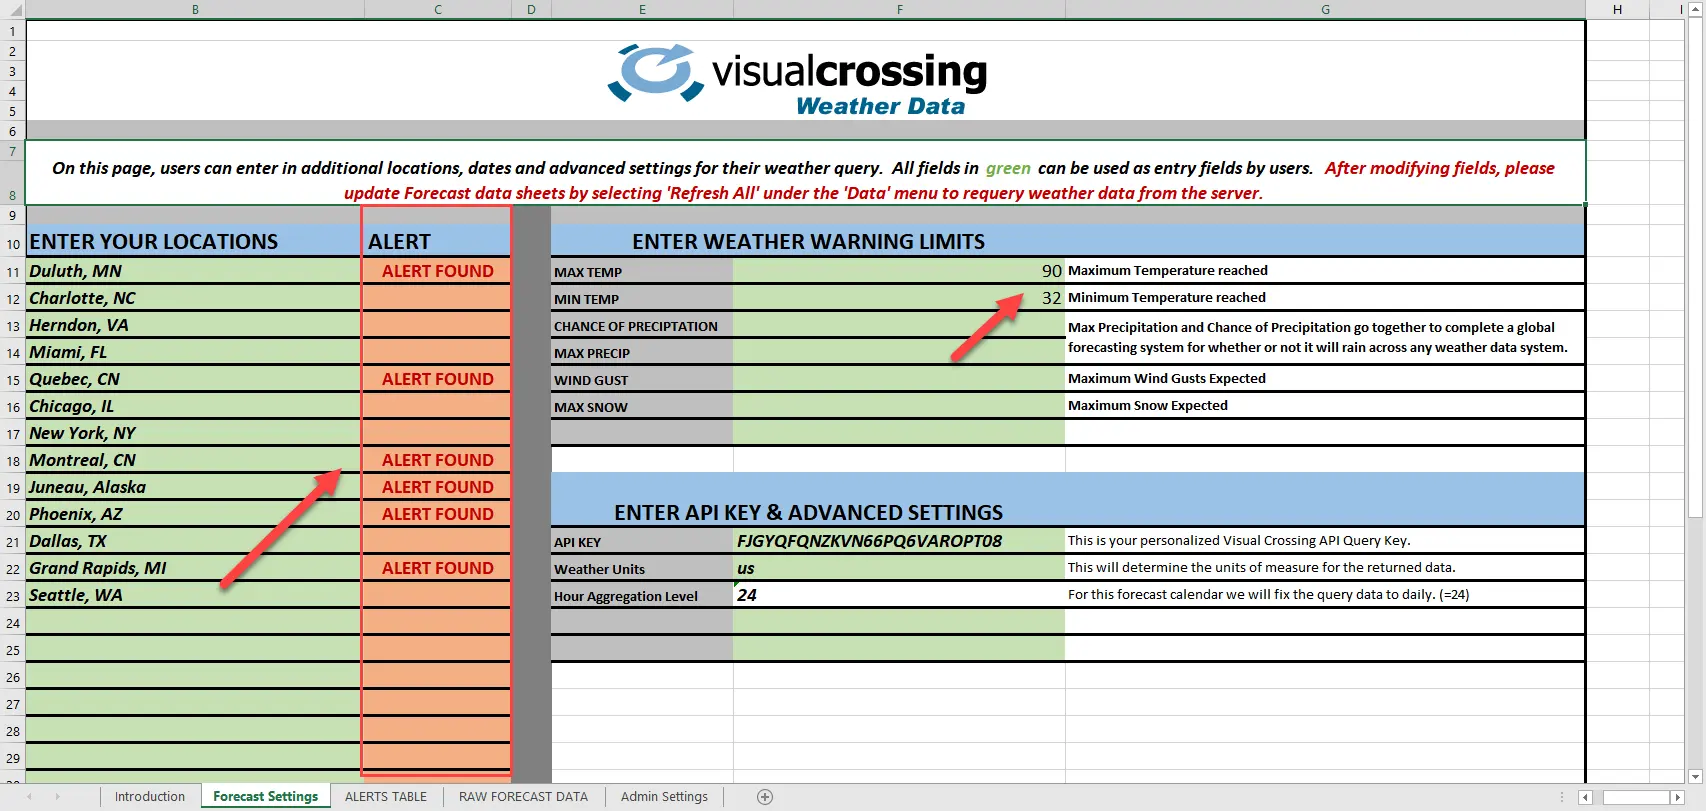Go to the Admin Settings tab

click(664, 797)
